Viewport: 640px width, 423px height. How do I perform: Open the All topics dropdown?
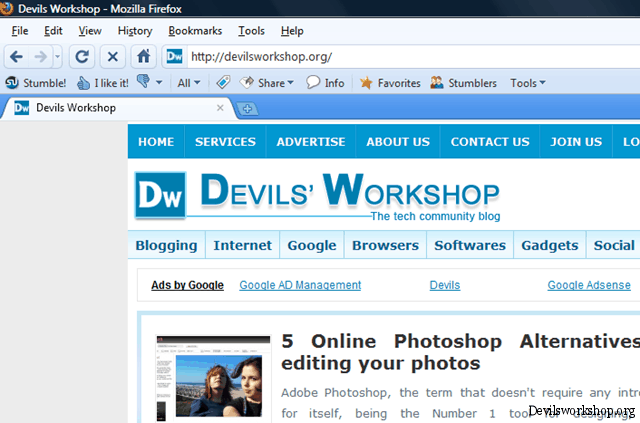[x=189, y=83]
